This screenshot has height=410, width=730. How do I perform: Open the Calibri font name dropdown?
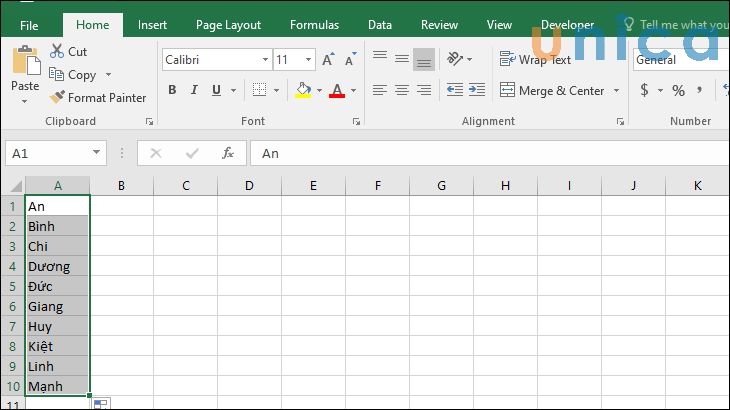click(x=264, y=60)
